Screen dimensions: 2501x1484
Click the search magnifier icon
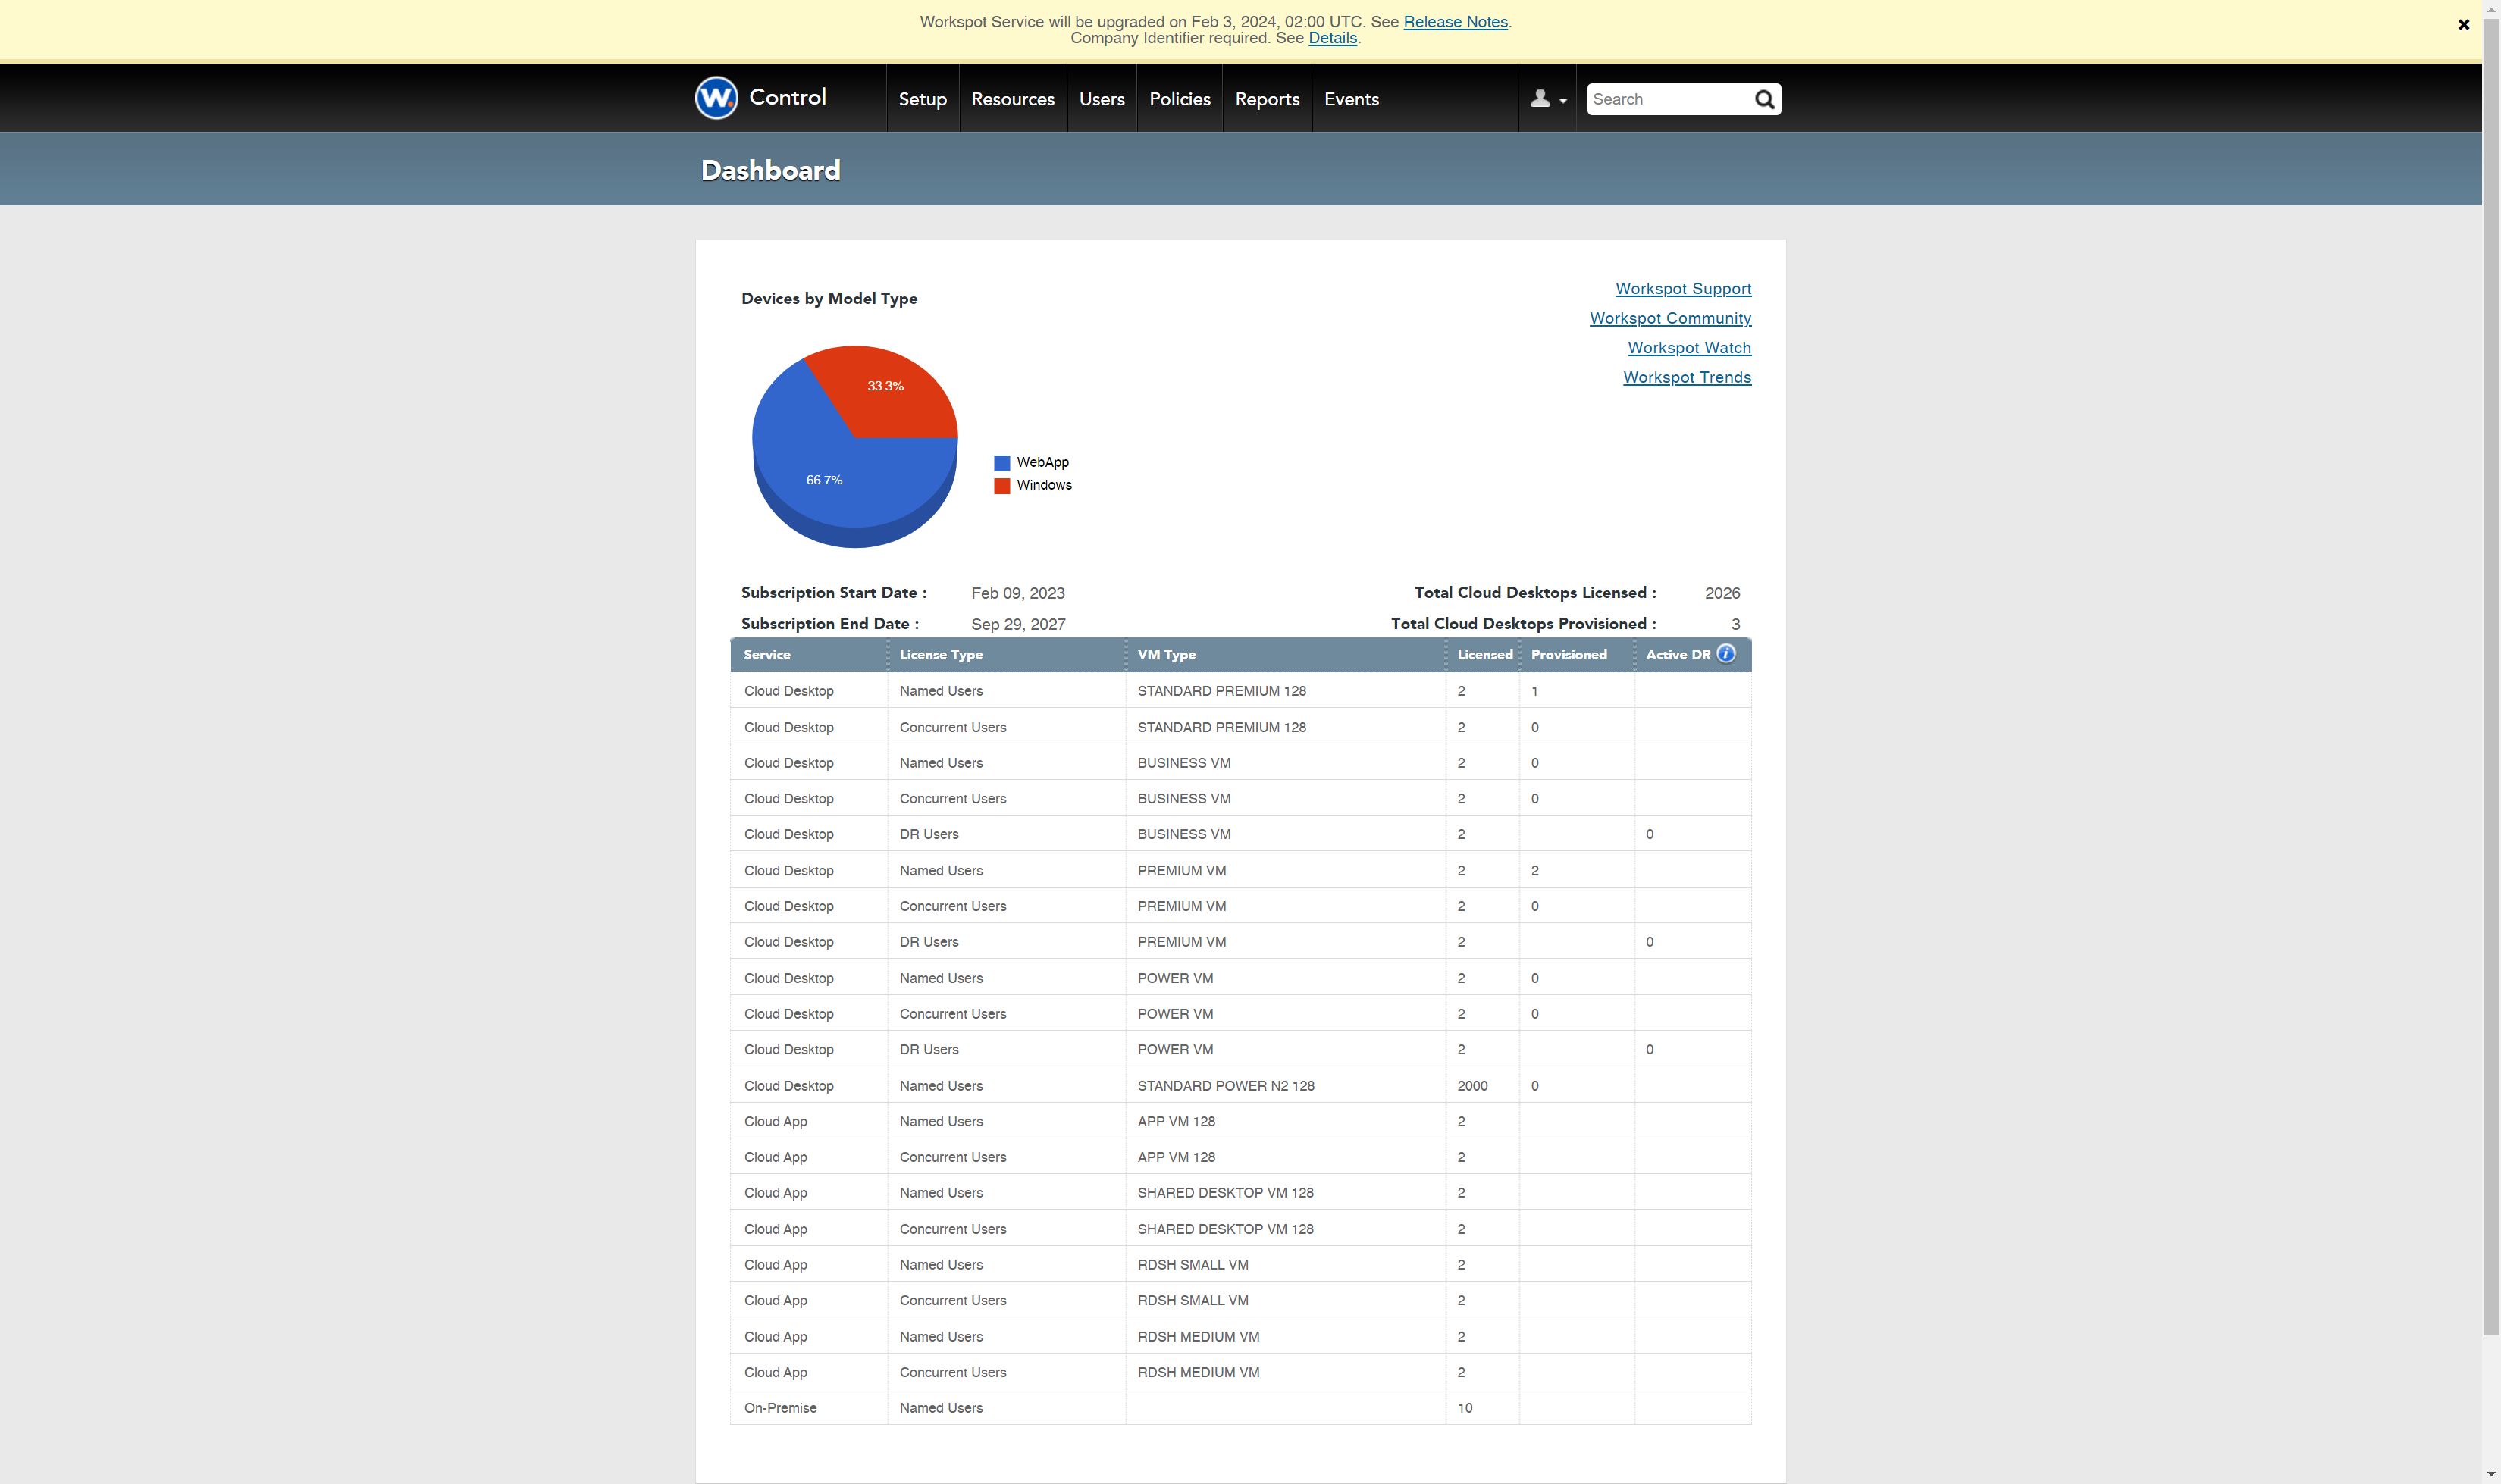pyautogui.click(x=1764, y=99)
